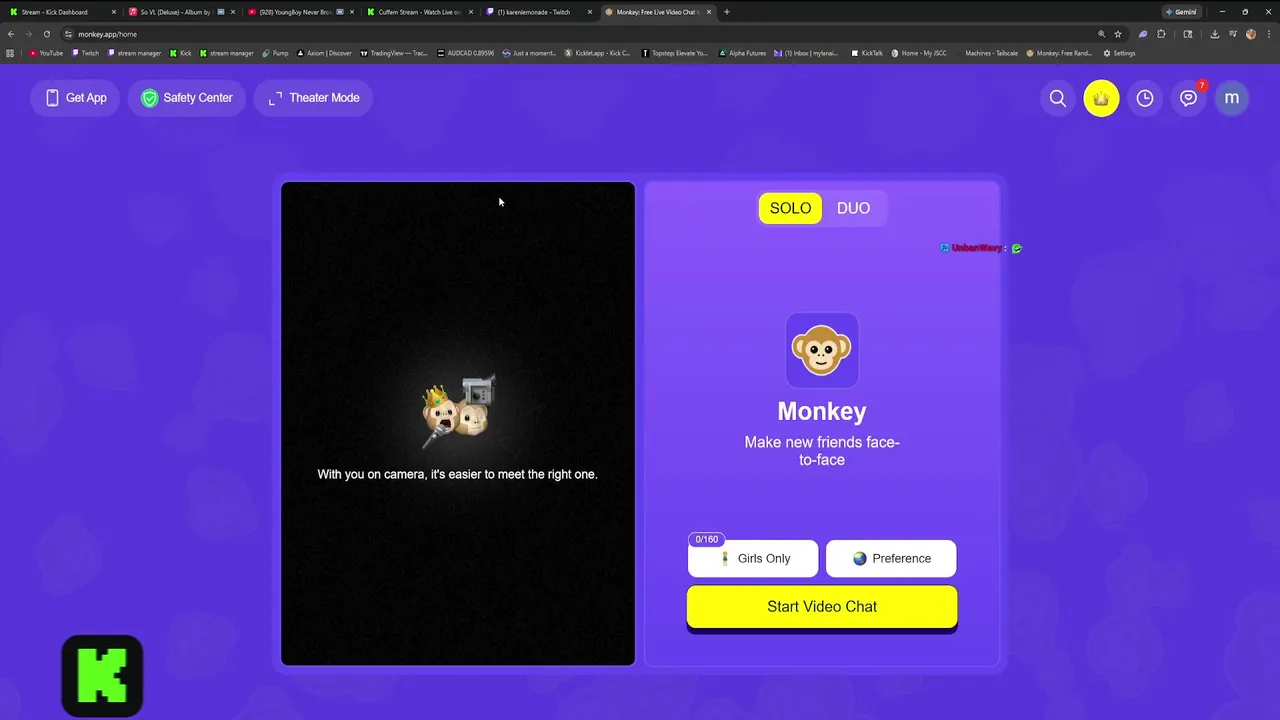The image size is (1280, 720).
Task: Open the apps grid icon in bookmarks bar
Action: point(10,53)
